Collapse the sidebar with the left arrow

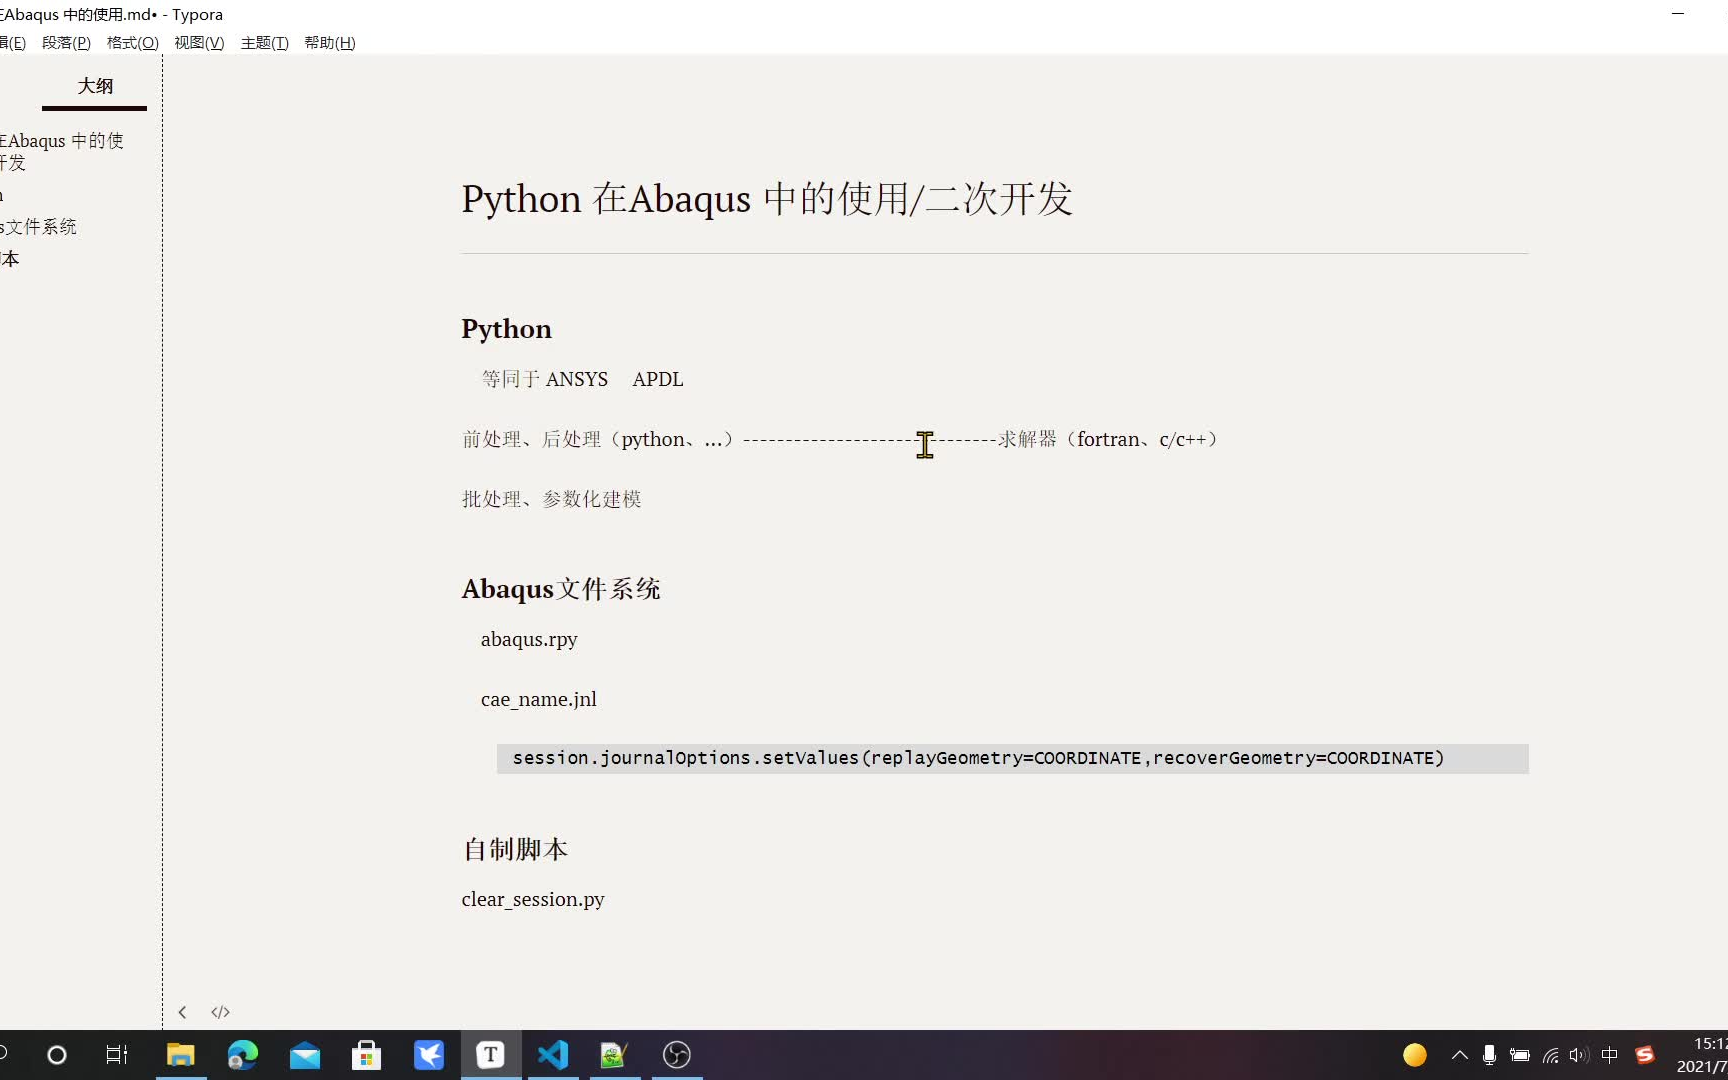pyautogui.click(x=183, y=1011)
